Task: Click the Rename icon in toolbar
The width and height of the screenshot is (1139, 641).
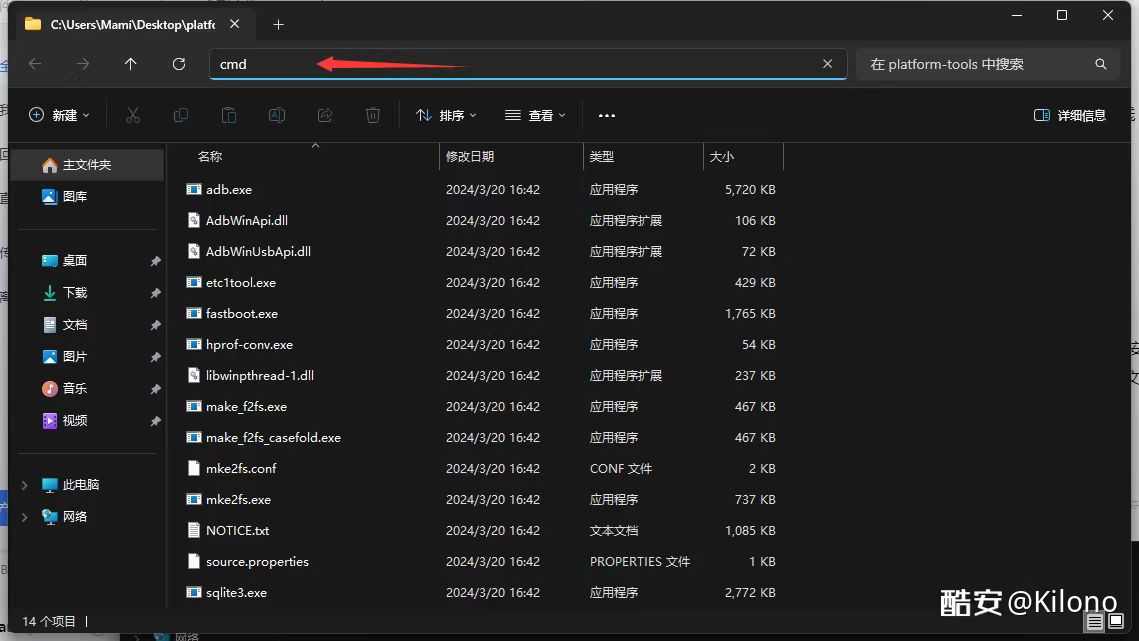Action: [x=277, y=115]
